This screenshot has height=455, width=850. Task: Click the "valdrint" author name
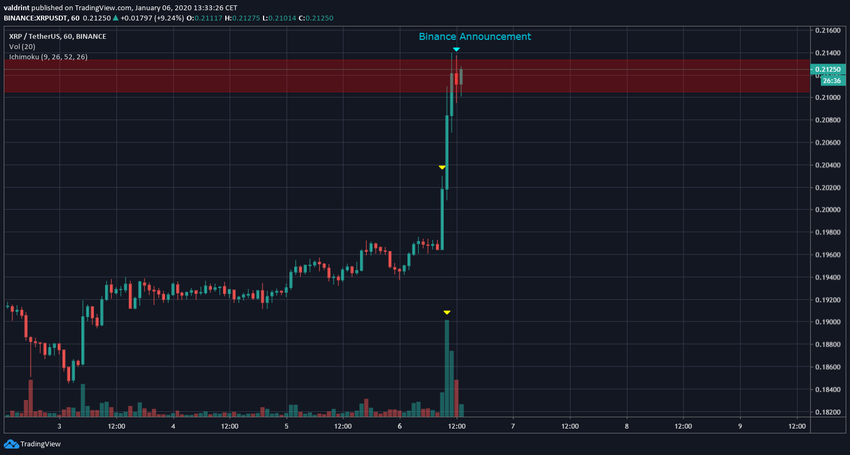click(x=16, y=8)
